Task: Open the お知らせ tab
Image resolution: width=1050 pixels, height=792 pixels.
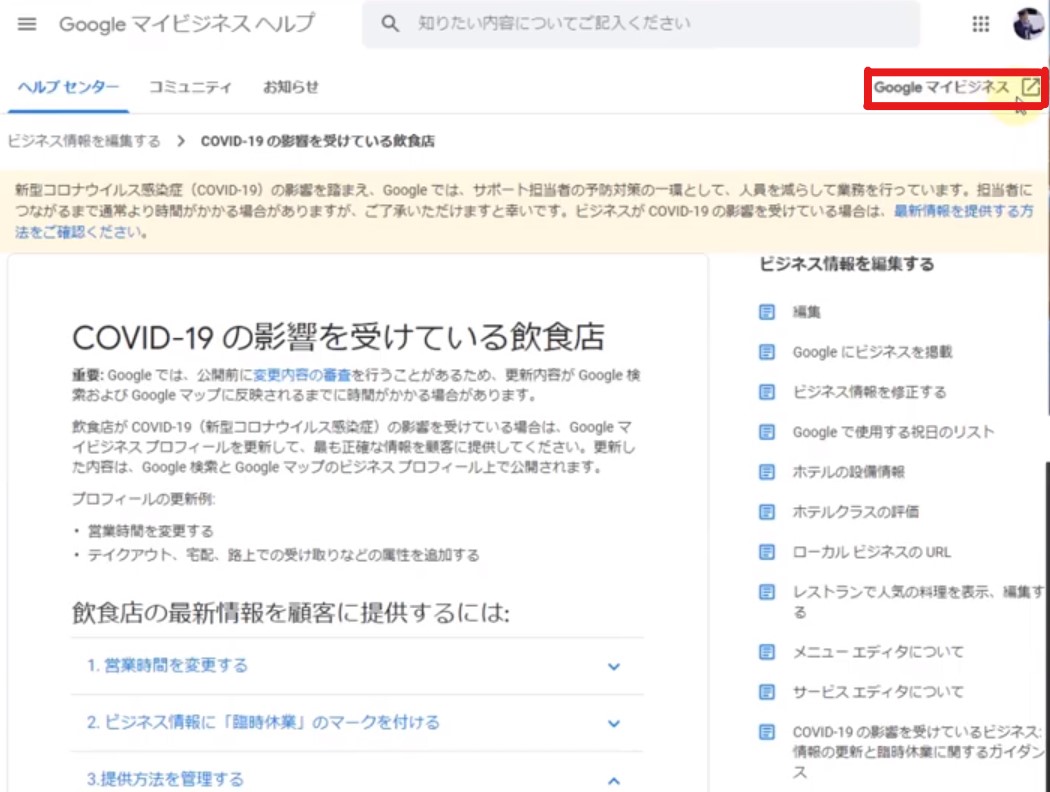Action: pyautogui.click(x=291, y=87)
